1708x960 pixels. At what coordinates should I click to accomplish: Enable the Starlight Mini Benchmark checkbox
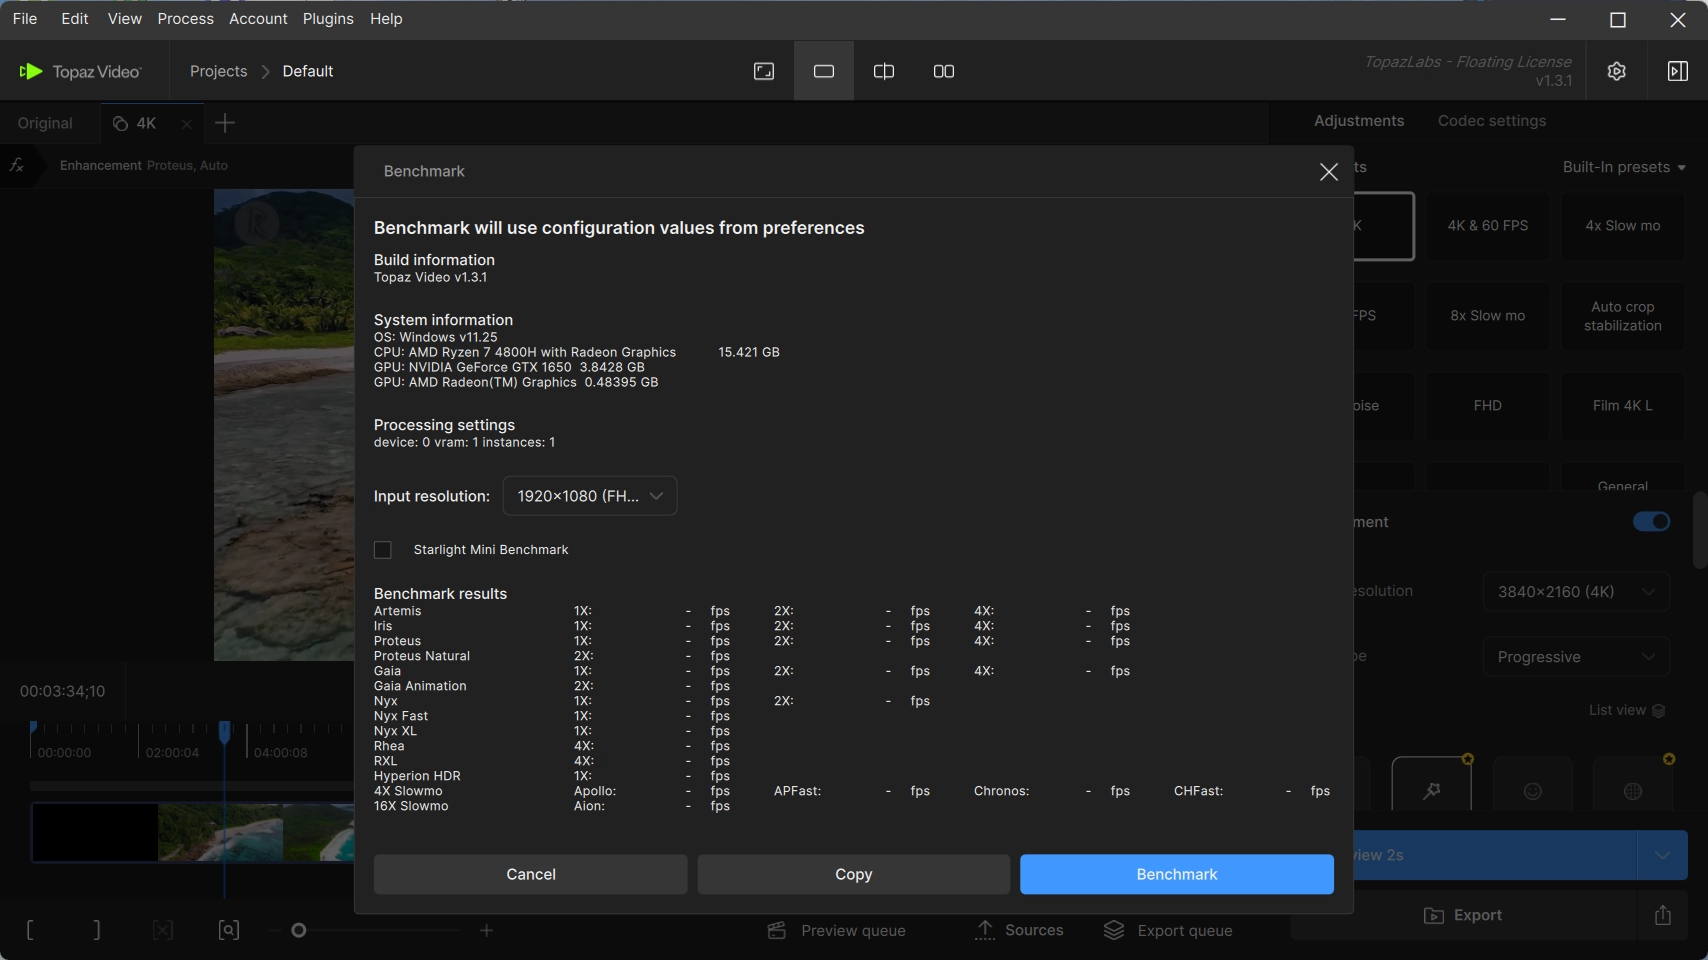click(x=383, y=550)
